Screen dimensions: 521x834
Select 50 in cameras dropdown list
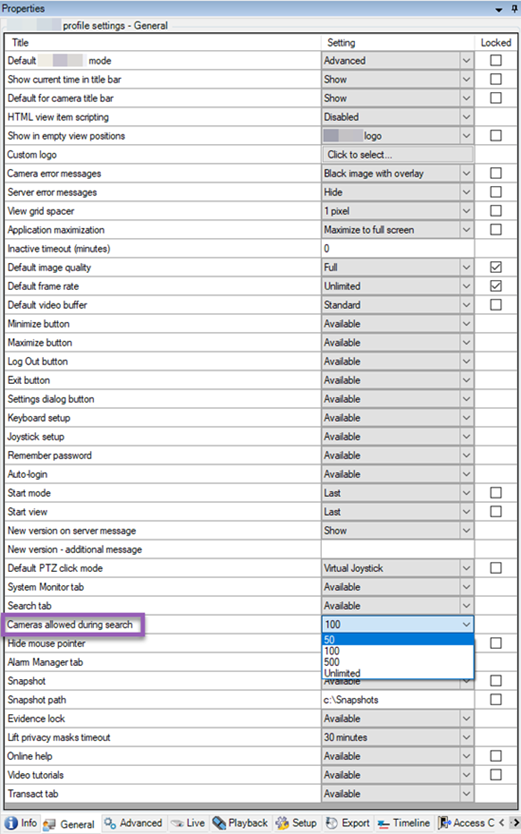coord(398,639)
